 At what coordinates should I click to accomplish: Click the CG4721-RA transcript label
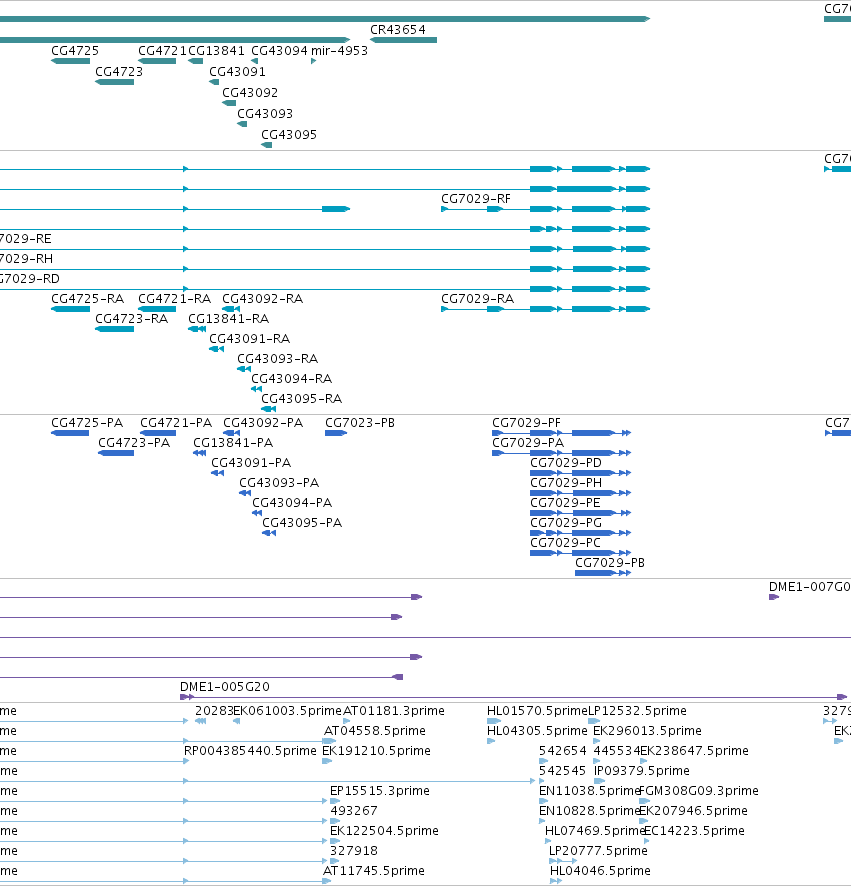[175, 299]
